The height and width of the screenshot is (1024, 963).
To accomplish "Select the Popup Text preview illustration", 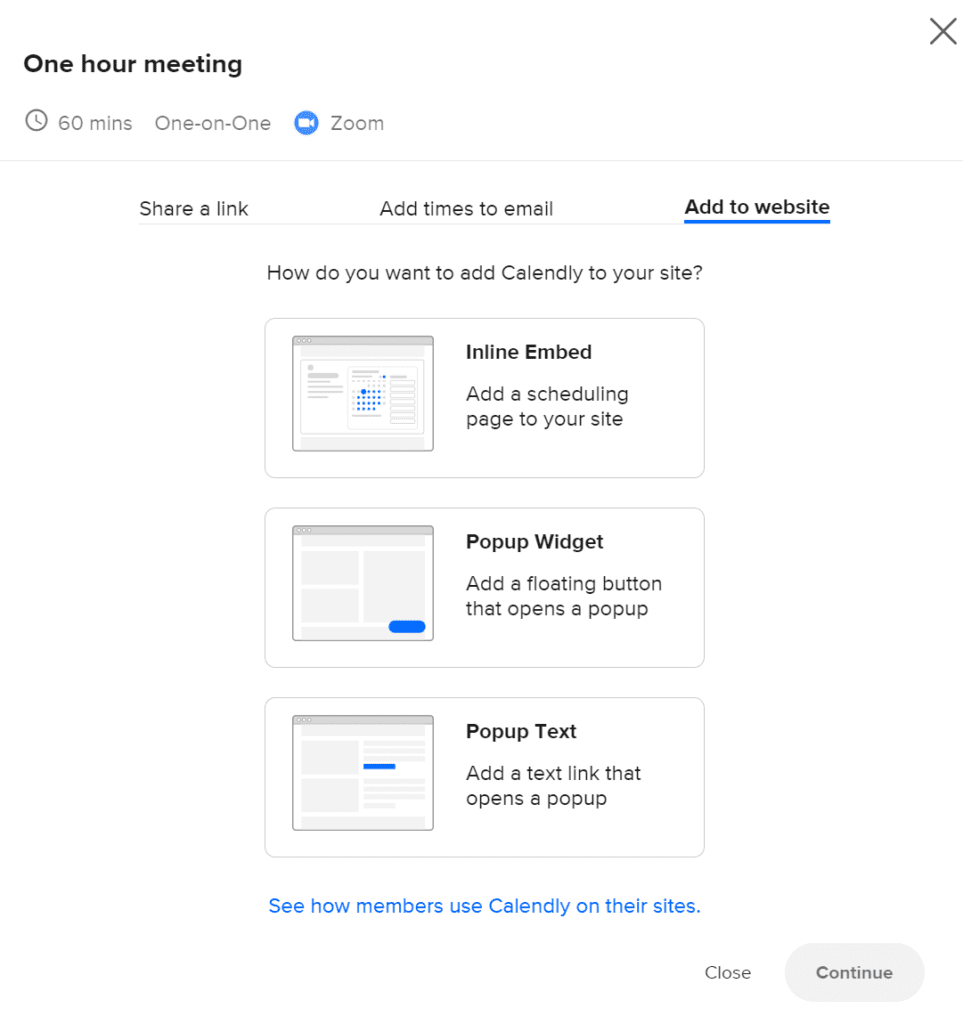I will coord(362,773).
